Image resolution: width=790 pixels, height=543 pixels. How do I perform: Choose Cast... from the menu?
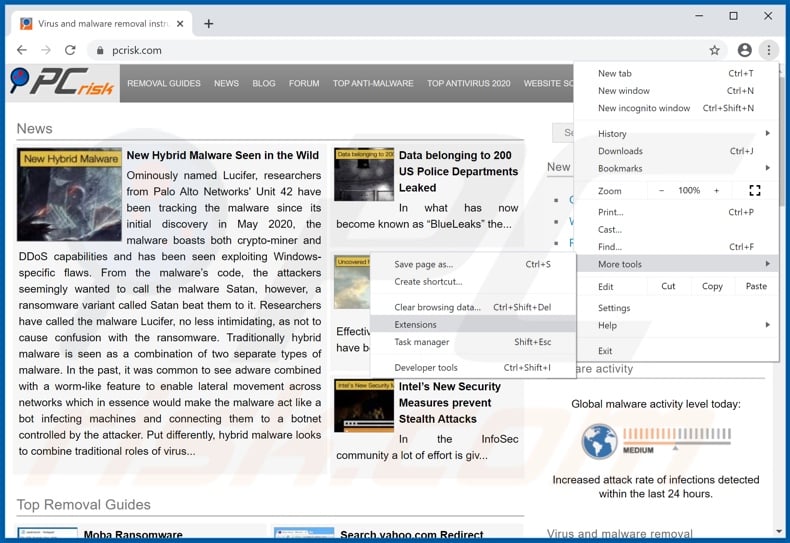[x=676, y=230]
